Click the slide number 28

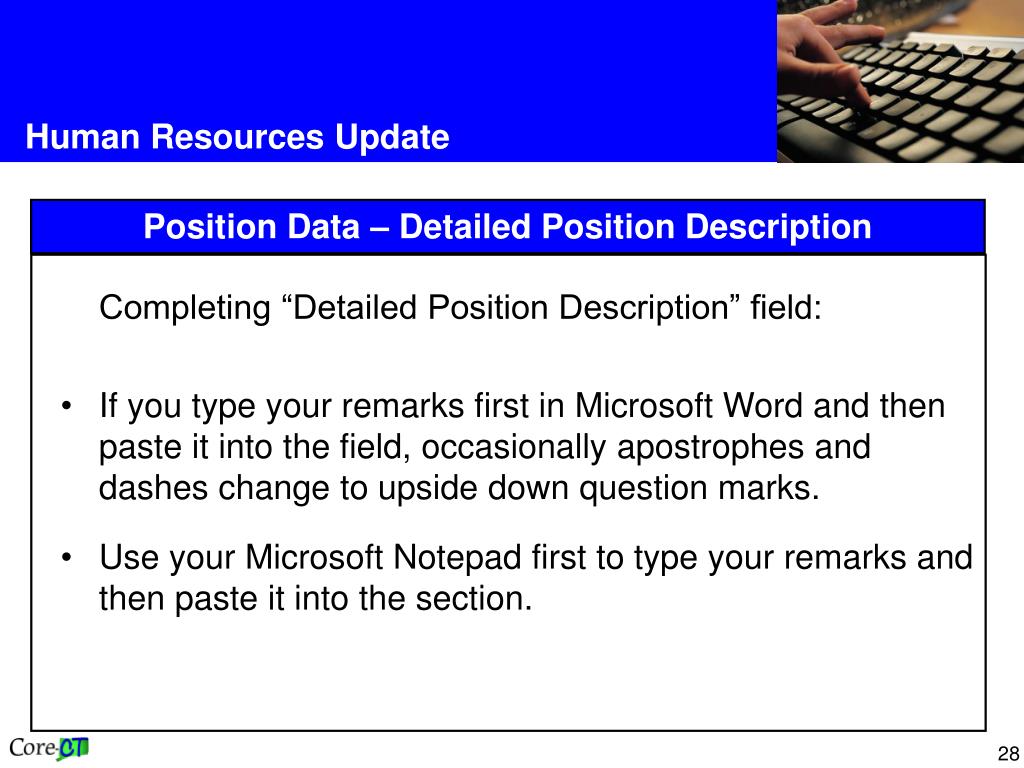1008,753
